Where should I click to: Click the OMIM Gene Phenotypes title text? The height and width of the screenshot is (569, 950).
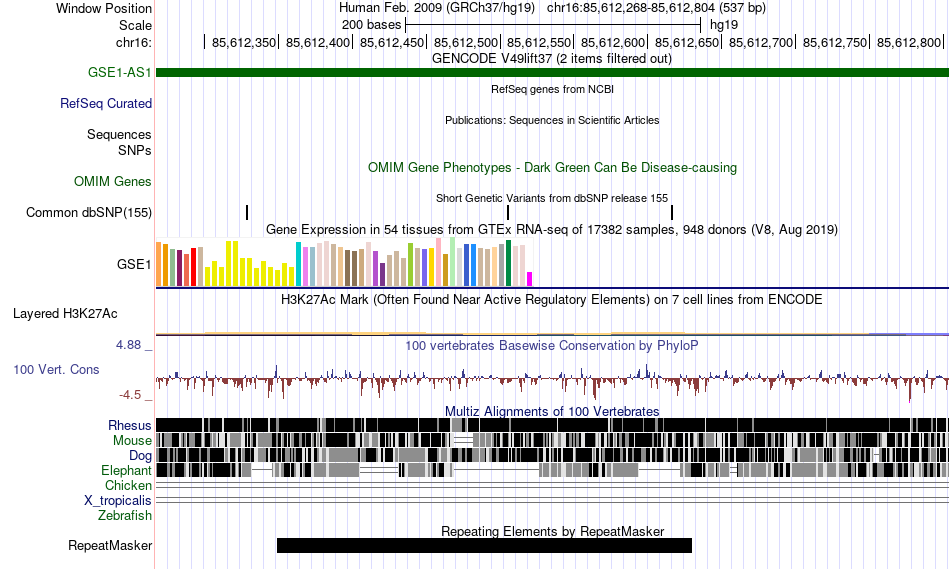click(552, 167)
